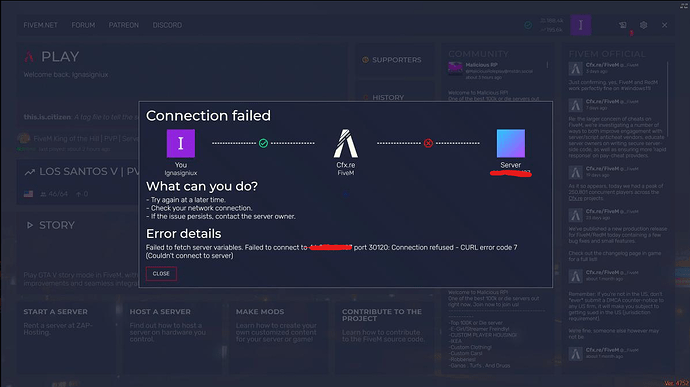Open FiveM King of the Hill server entry
Viewport: 690px width, 387px height.
78,142
